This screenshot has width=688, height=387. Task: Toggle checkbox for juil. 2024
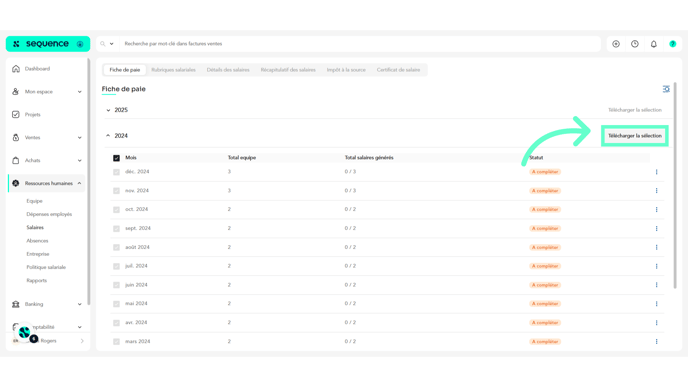116,266
